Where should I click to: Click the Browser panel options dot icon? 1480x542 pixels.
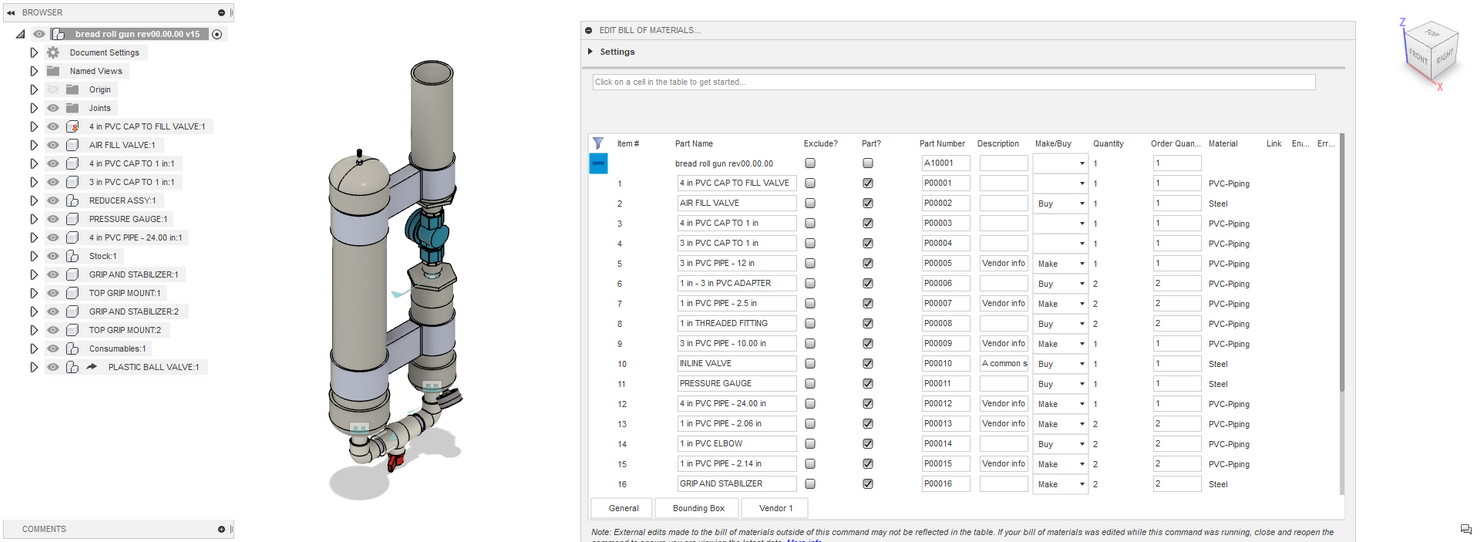coord(221,12)
